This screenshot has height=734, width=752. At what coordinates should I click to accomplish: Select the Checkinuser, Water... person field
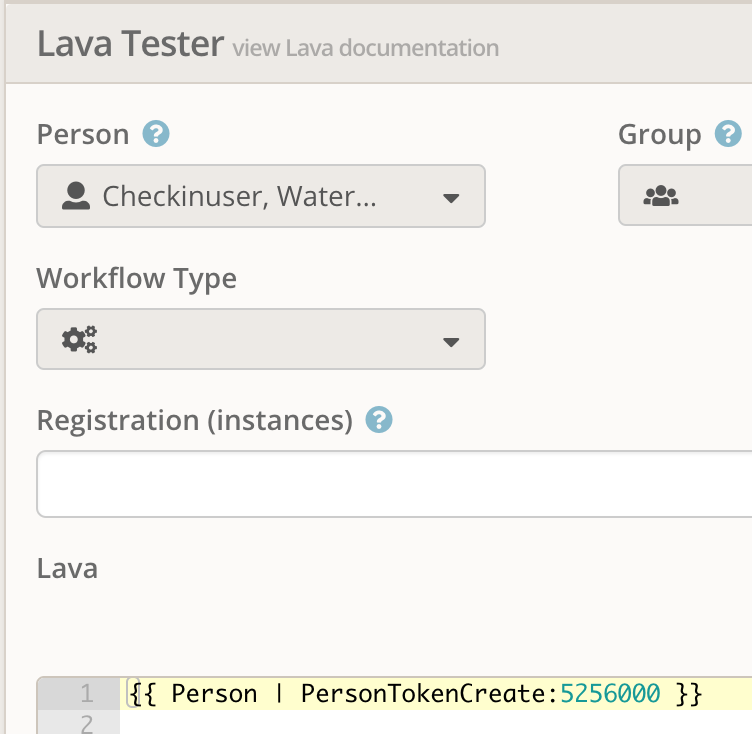(x=261, y=196)
